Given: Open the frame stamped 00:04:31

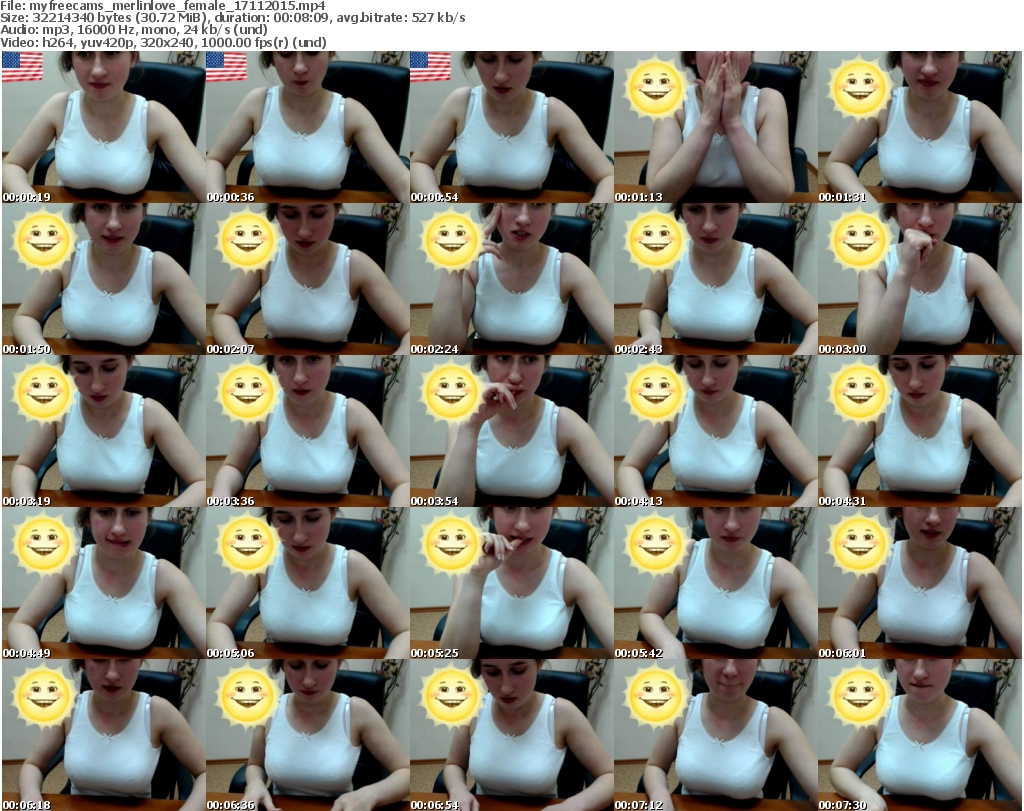Looking at the screenshot, I should (x=920, y=432).
